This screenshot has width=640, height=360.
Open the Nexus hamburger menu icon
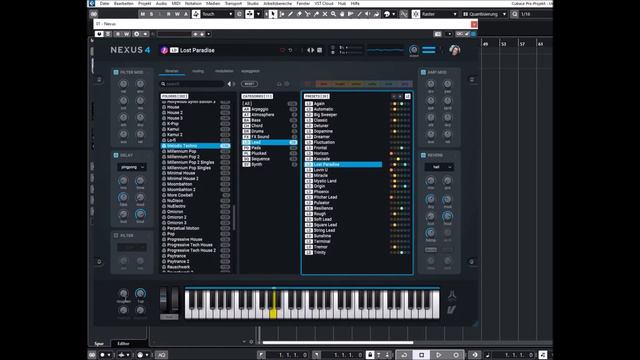(x=429, y=50)
